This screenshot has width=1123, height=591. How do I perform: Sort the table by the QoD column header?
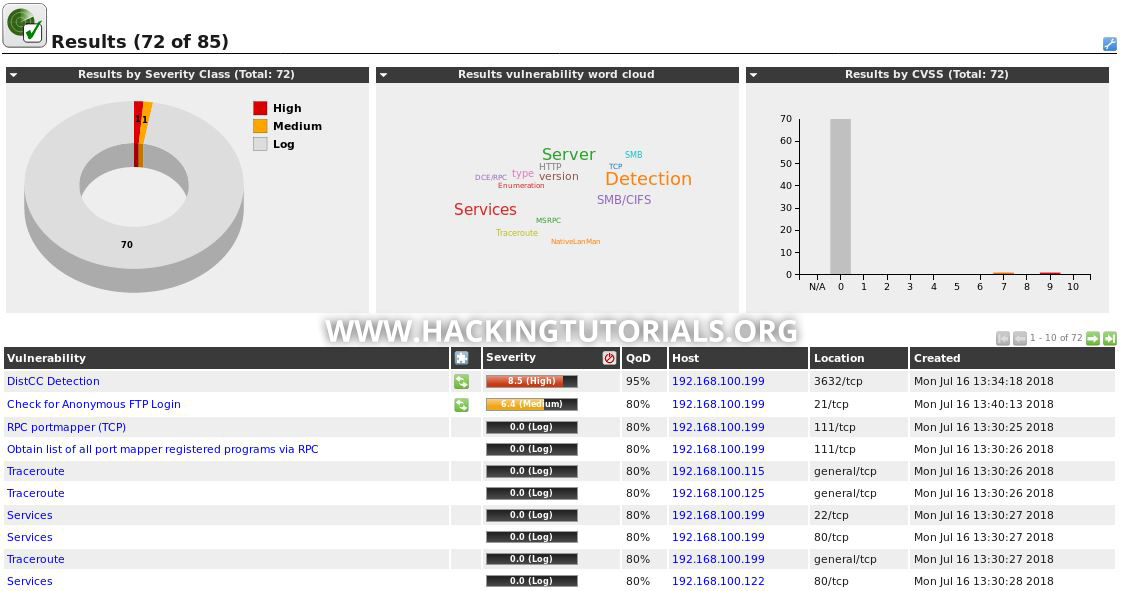tap(638, 358)
